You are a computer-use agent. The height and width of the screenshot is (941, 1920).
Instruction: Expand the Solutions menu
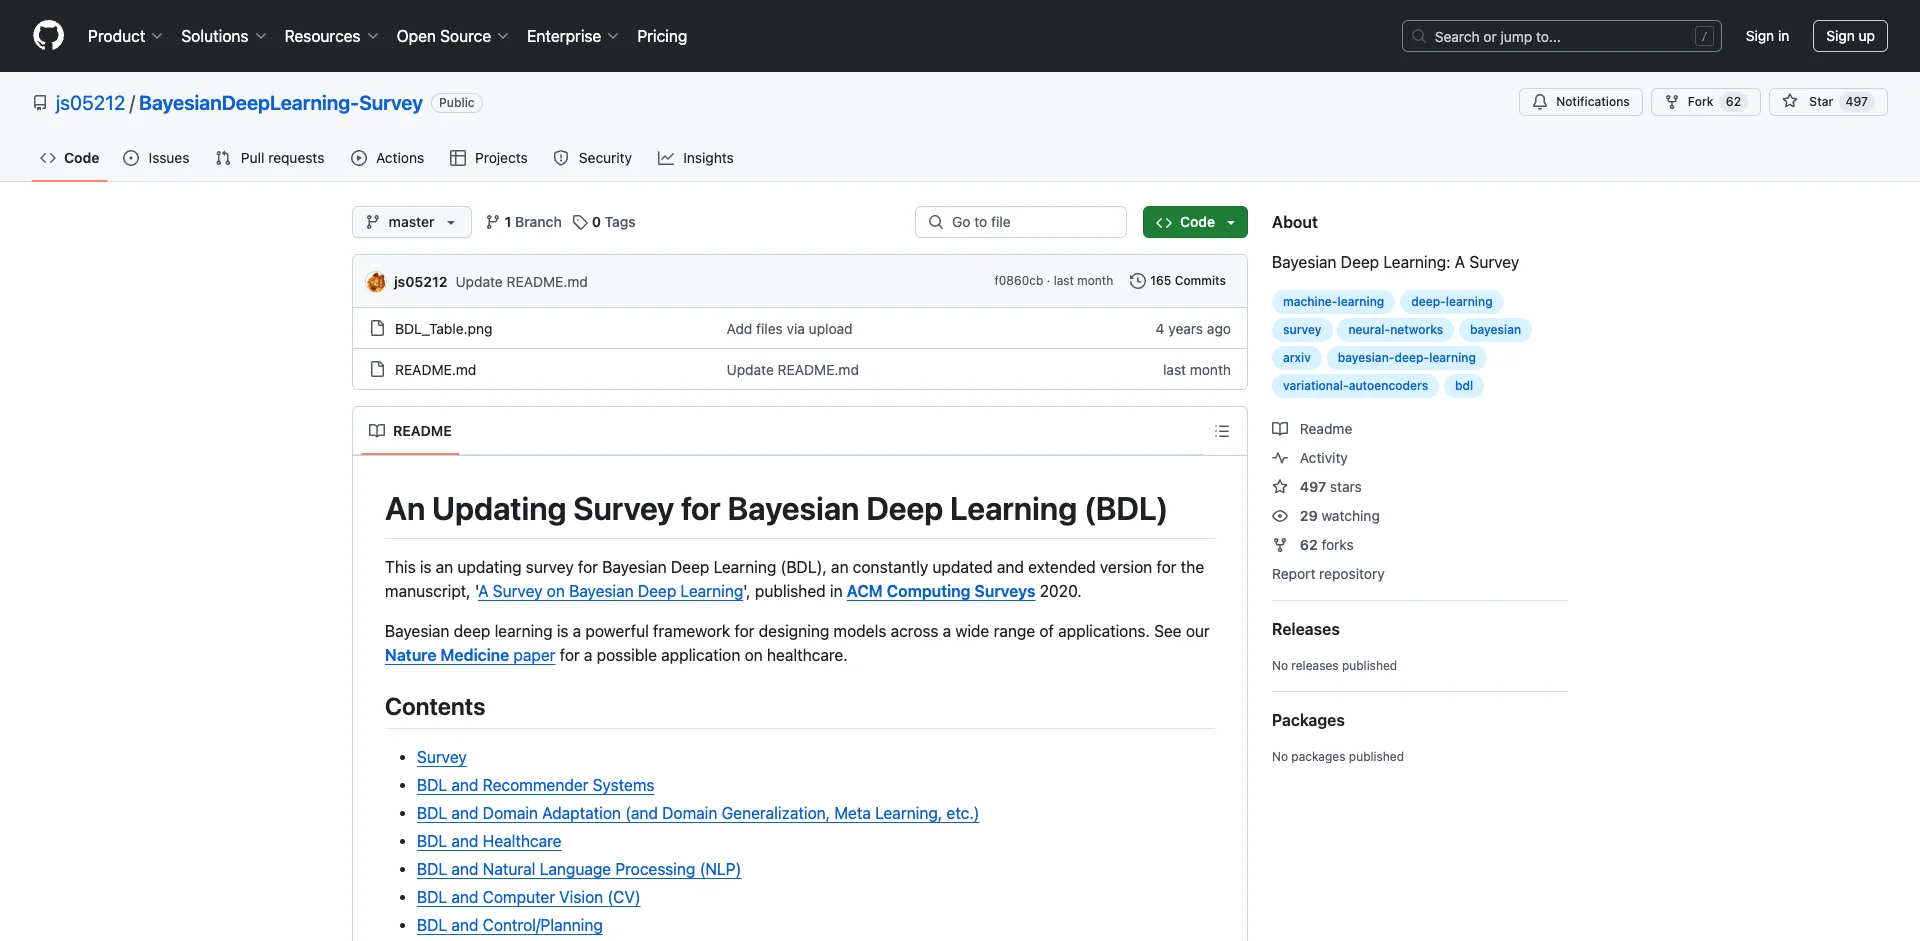click(224, 36)
